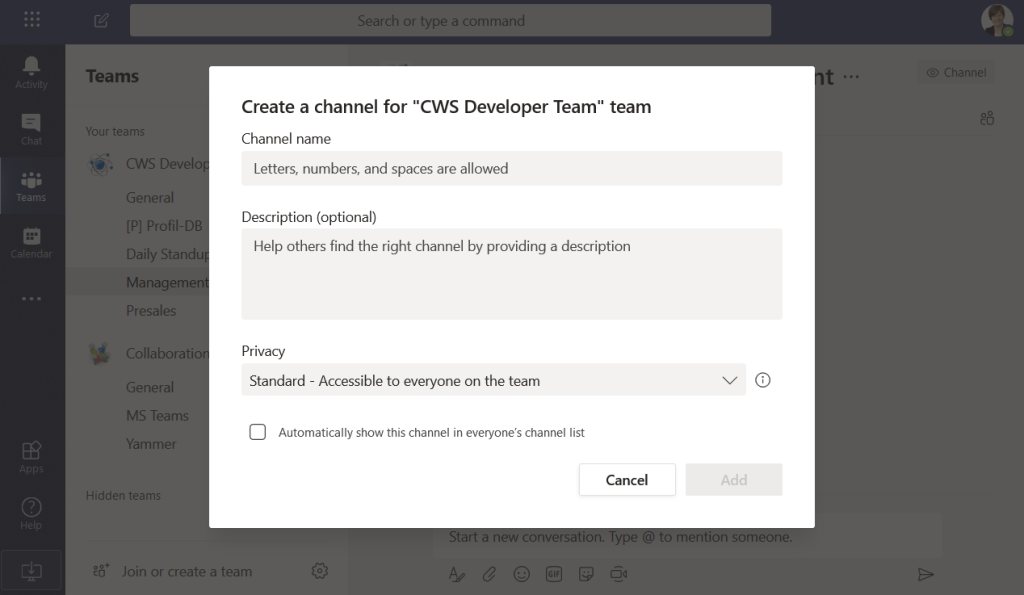Open the Activity bell icon
1024x595 pixels.
31,71
